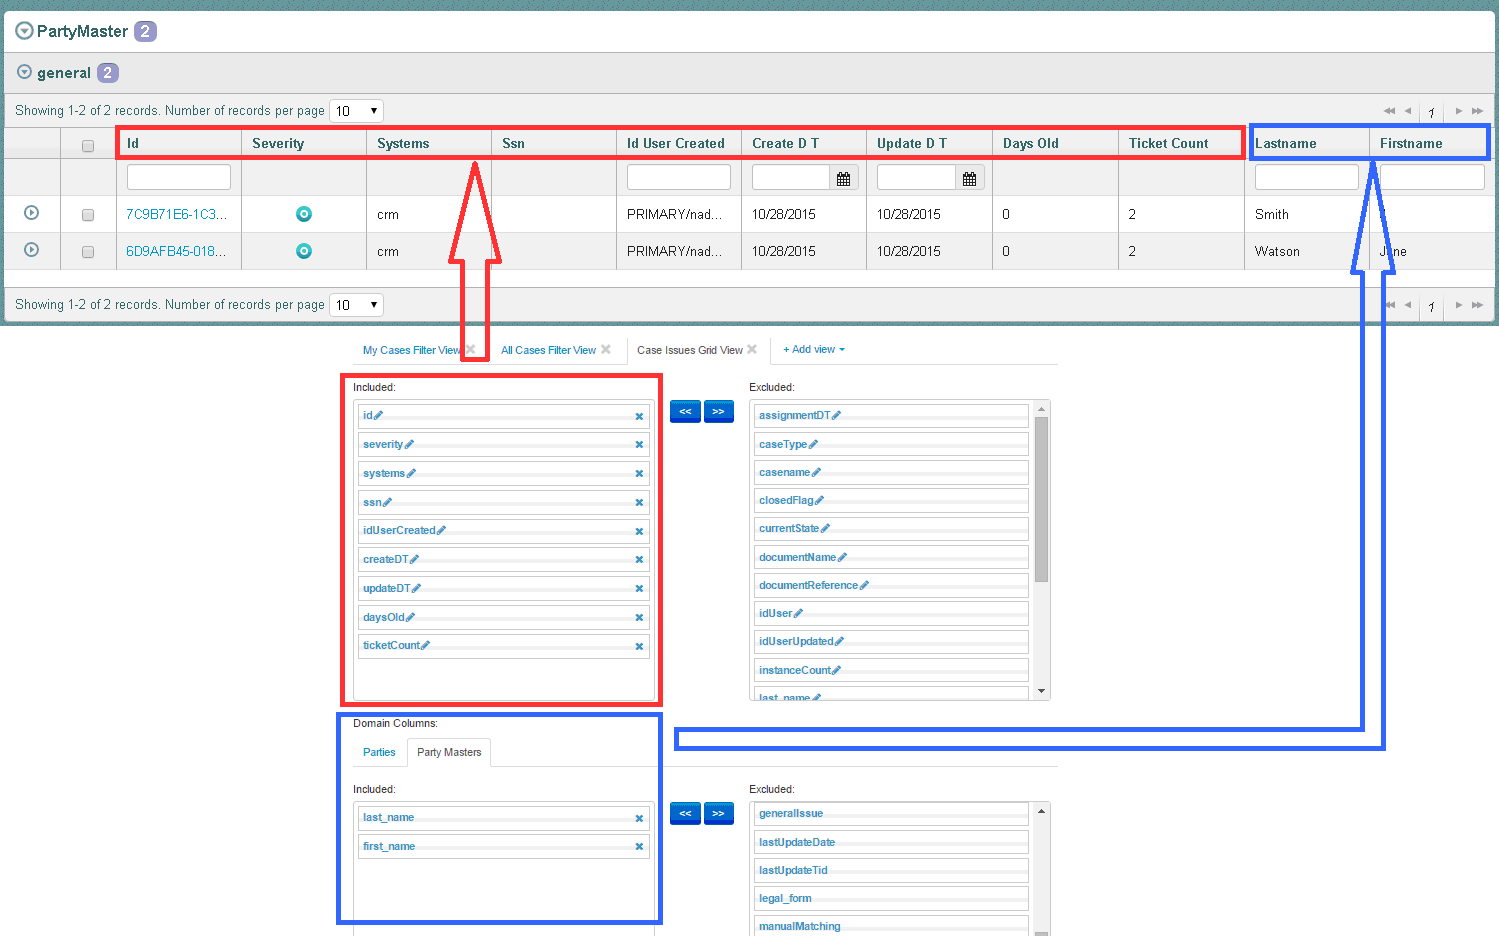Screen dimensions: 1499x936
Task: Click the Lastname filter input field
Action: click(x=1306, y=177)
